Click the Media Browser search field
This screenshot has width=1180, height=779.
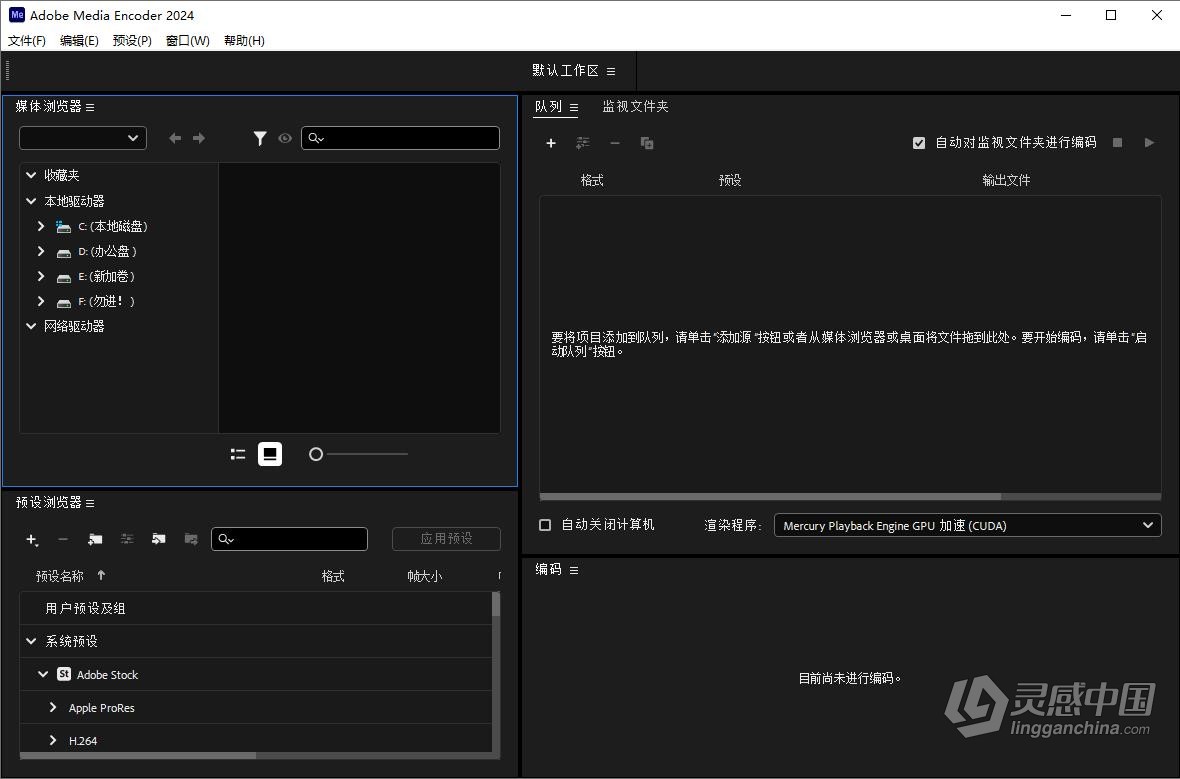pyautogui.click(x=400, y=138)
